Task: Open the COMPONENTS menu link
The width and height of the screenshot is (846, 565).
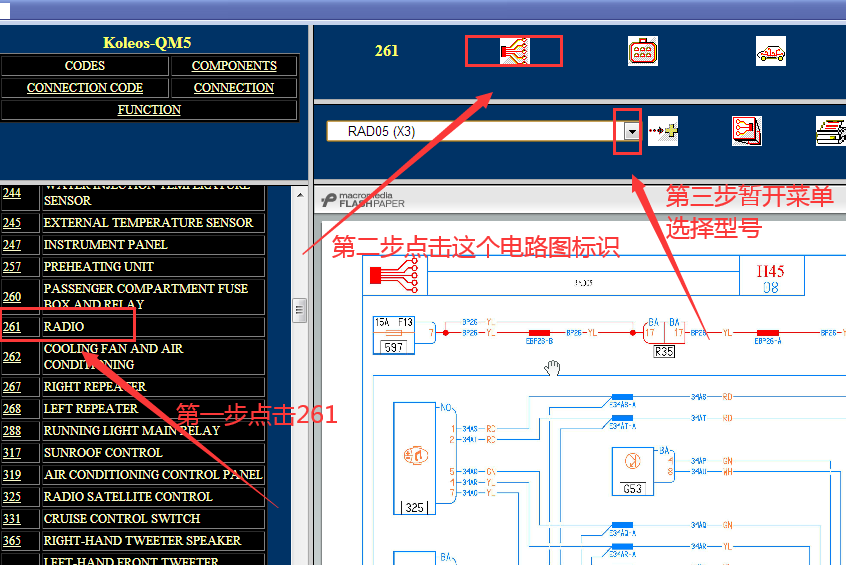Action: [234, 66]
